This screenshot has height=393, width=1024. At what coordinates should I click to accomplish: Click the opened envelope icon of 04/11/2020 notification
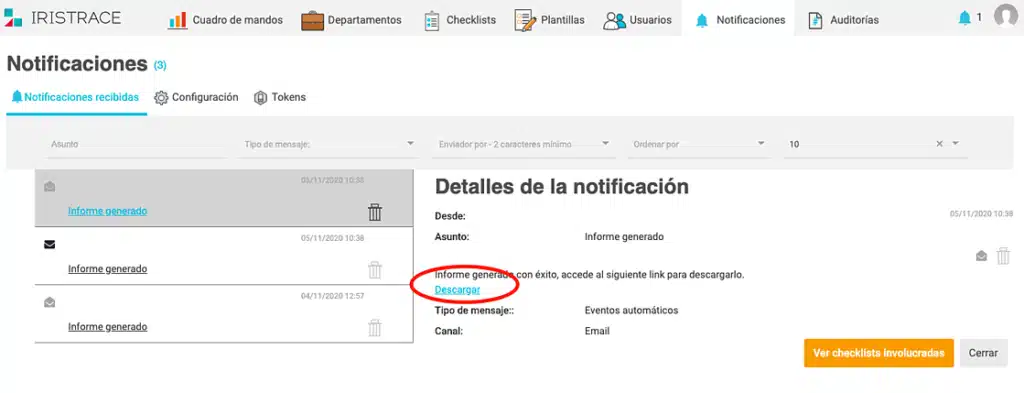(x=50, y=302)
